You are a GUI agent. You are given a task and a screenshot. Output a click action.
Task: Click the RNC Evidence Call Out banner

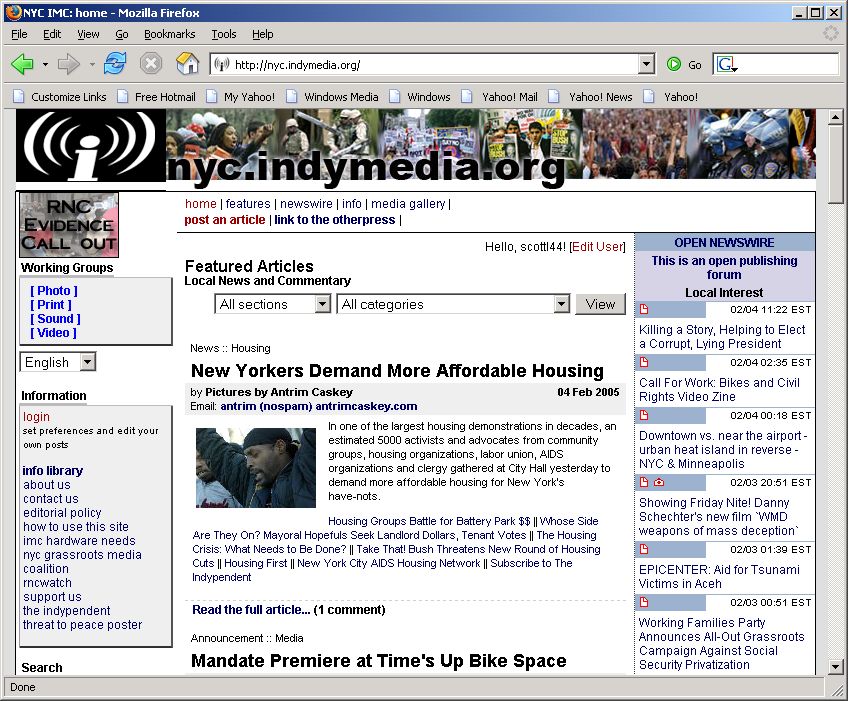69,224
